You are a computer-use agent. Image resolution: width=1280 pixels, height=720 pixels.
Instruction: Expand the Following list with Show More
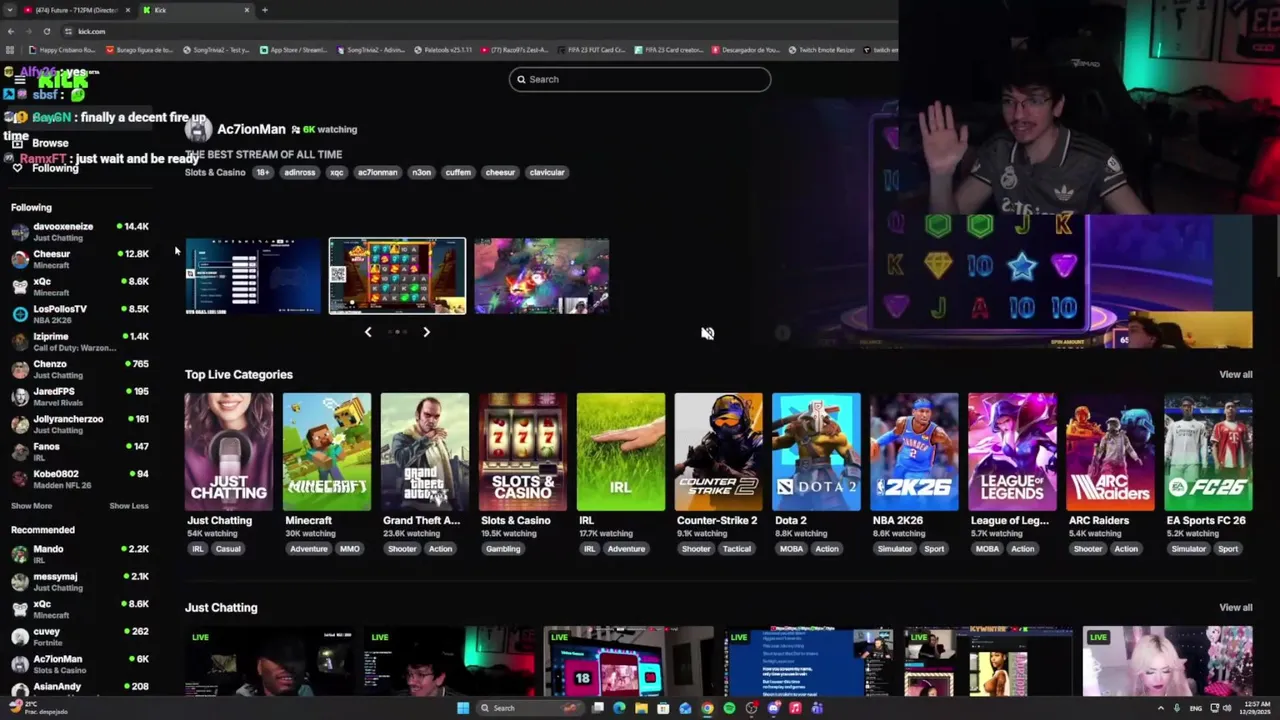[31, 506]
